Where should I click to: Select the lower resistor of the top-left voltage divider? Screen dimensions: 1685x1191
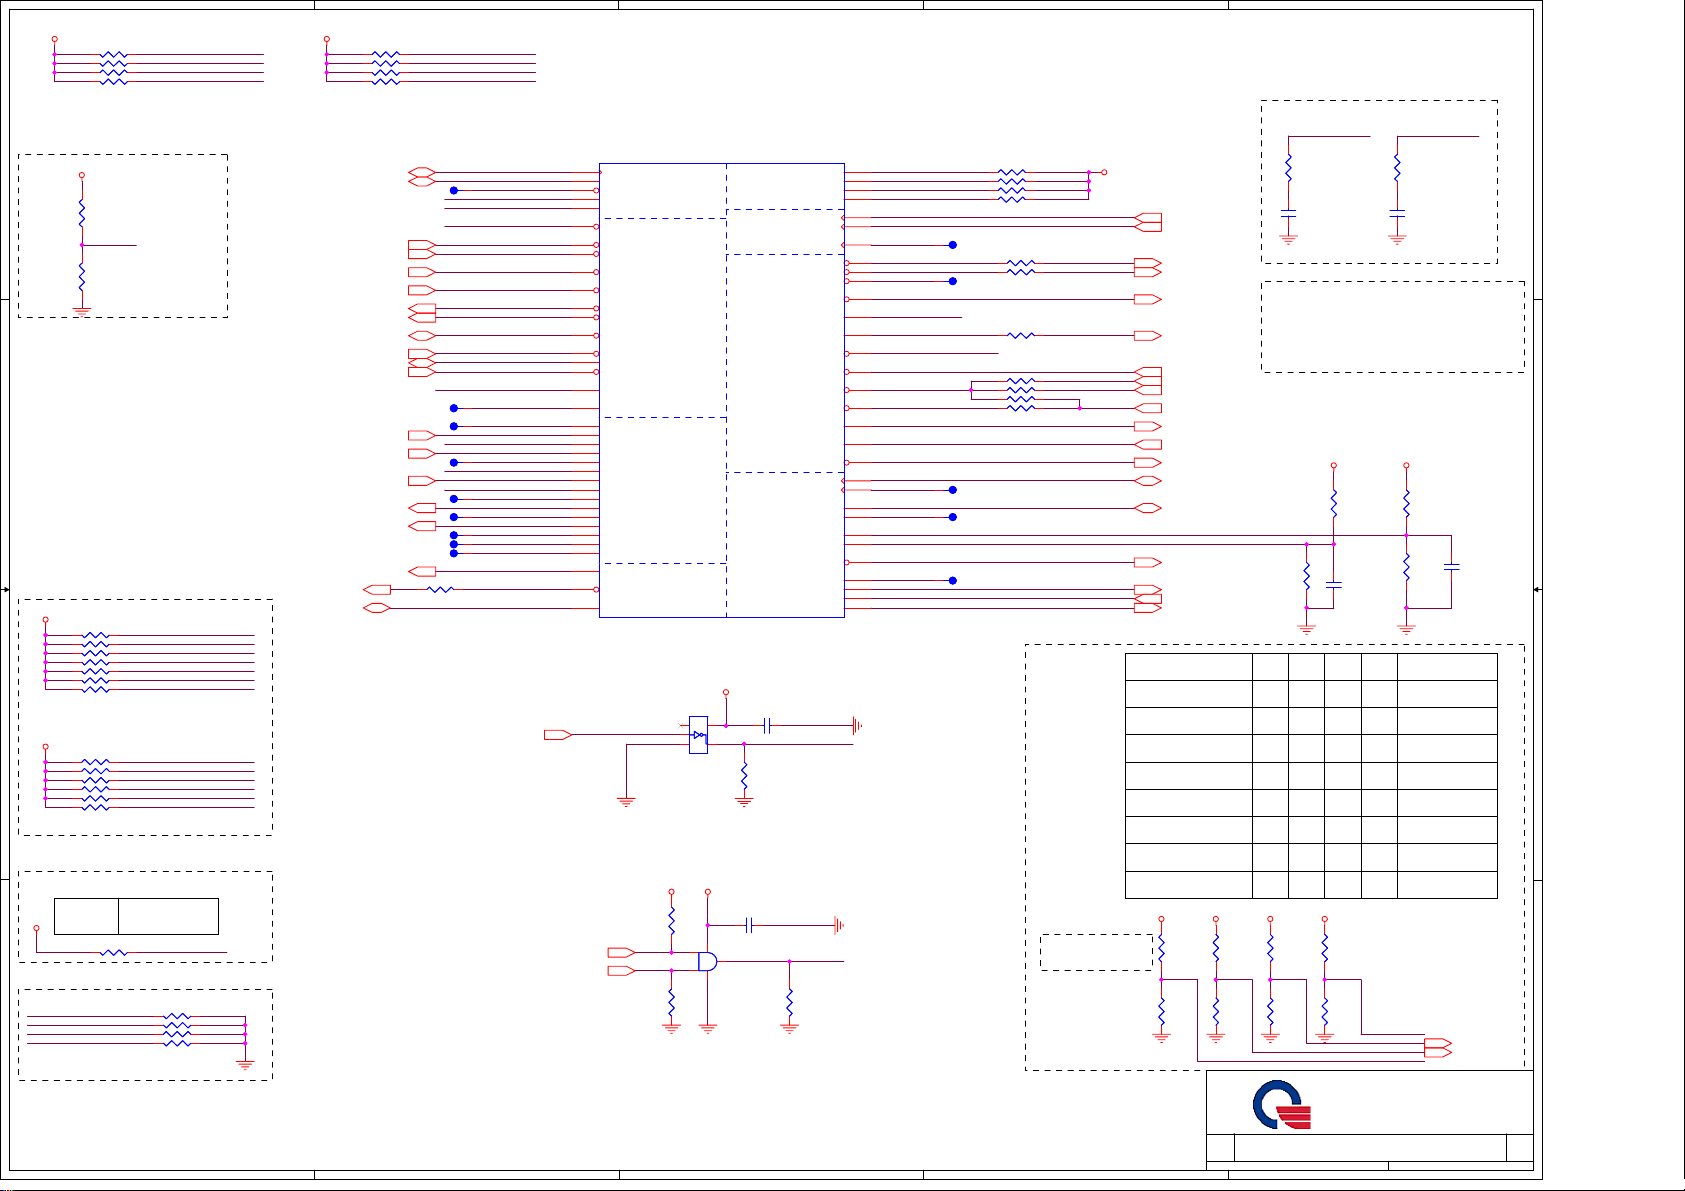coord(82,277)
